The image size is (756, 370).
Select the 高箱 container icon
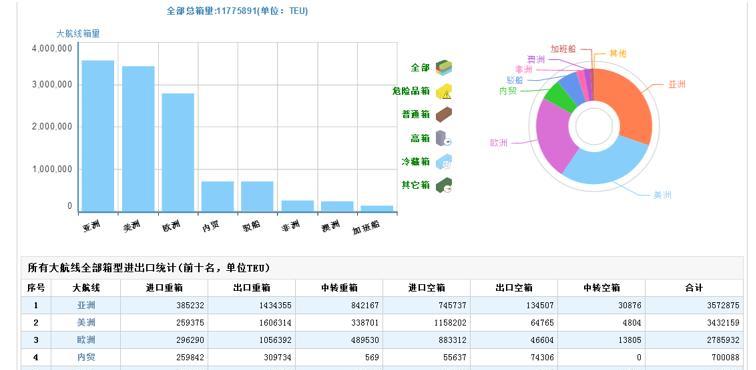coord(444,138)
